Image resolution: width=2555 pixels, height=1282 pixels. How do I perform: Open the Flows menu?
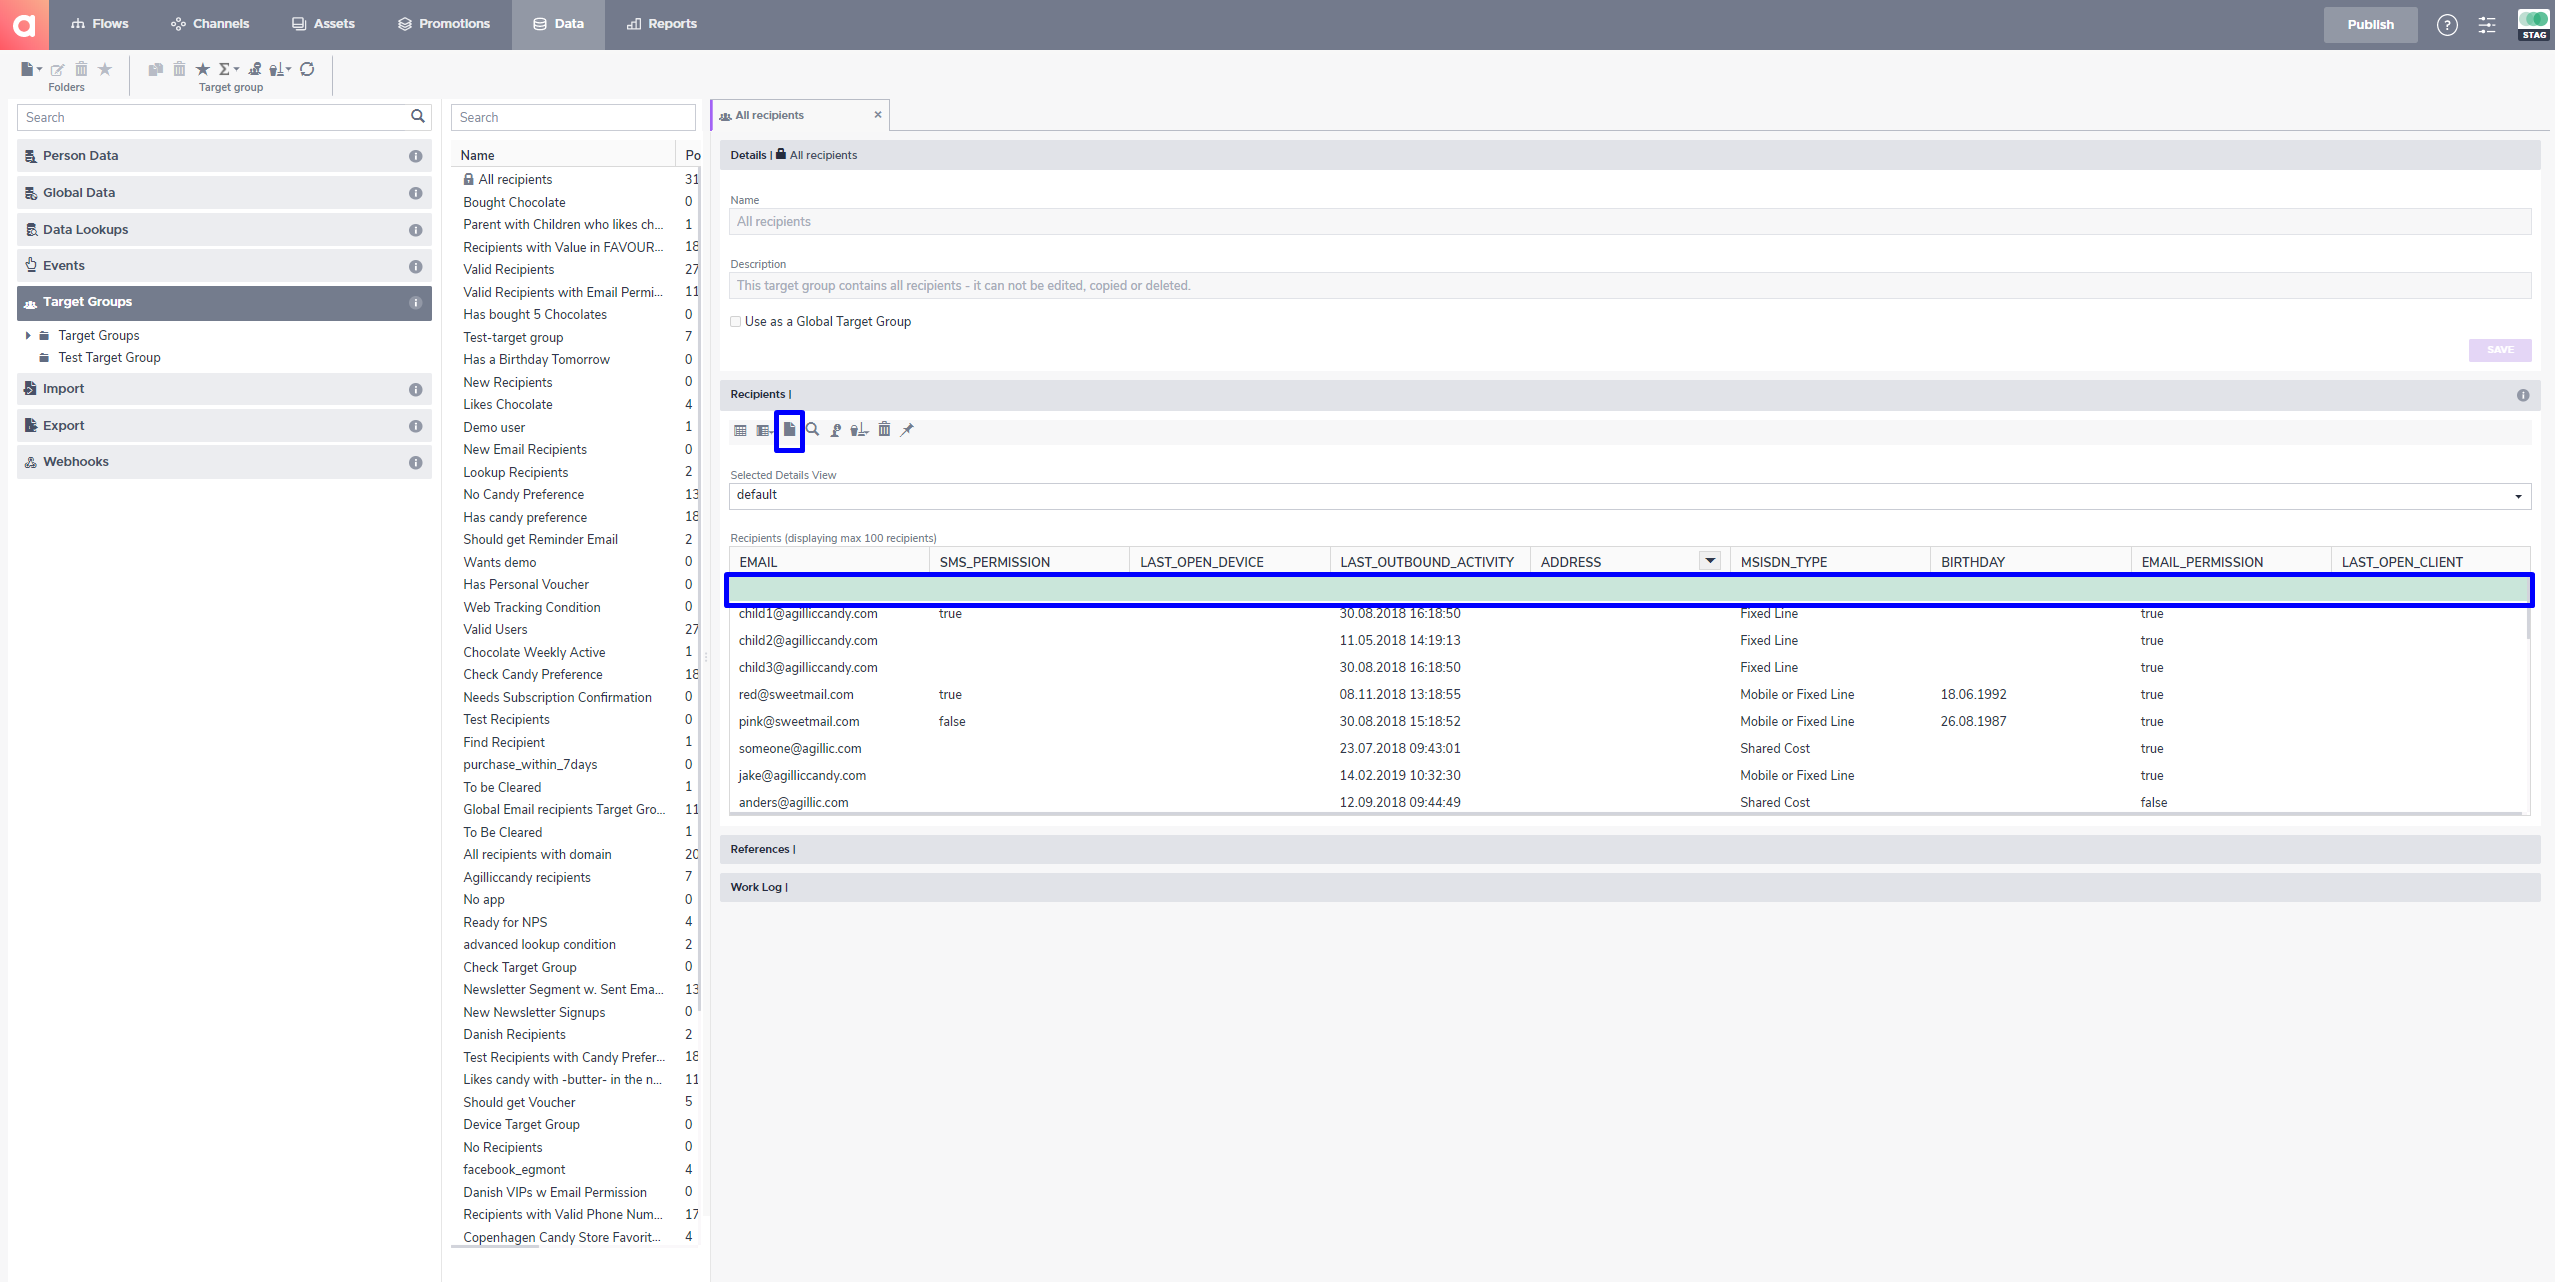click(100, 24)
